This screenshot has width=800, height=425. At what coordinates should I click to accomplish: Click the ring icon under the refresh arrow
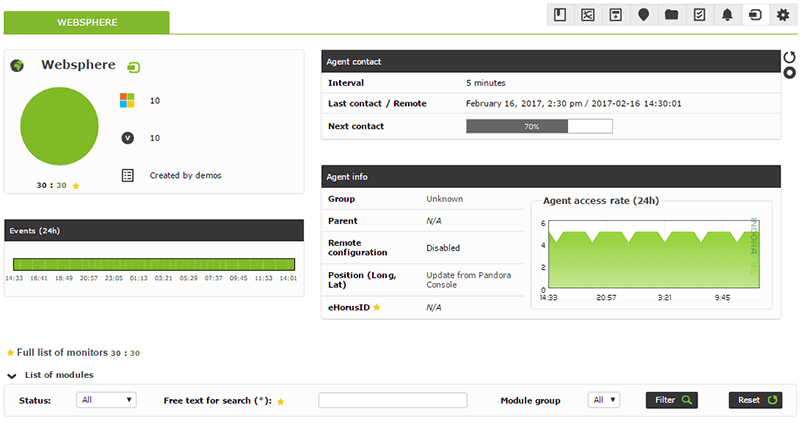pos(789,73)
